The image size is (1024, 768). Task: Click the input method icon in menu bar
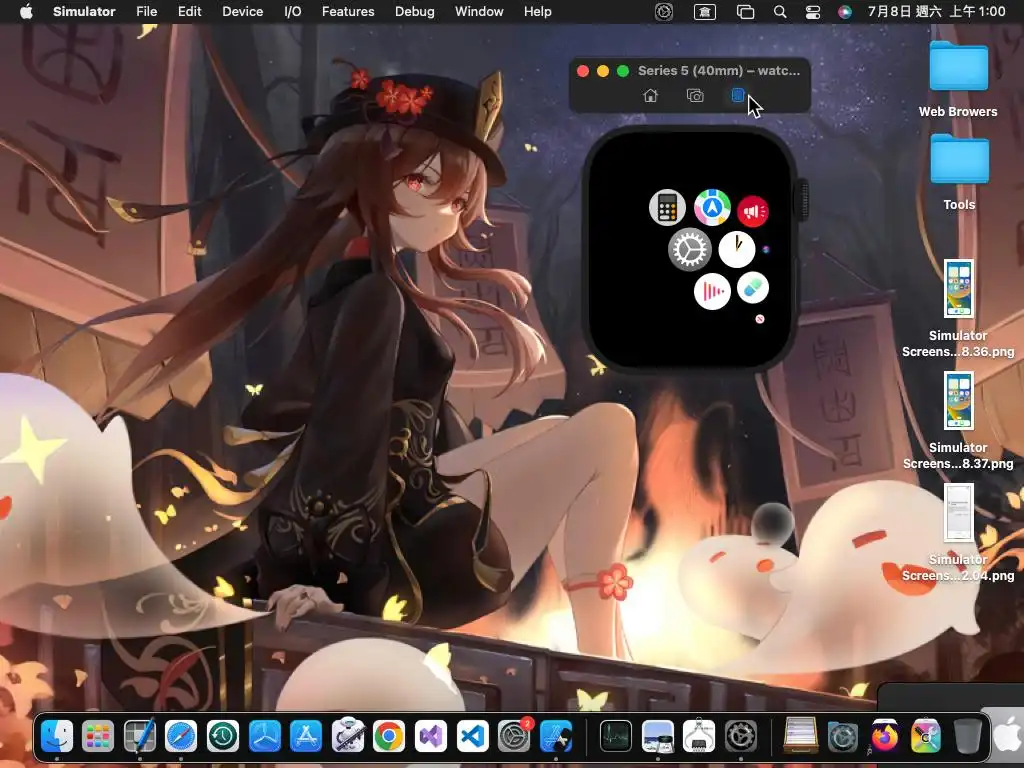705,11
